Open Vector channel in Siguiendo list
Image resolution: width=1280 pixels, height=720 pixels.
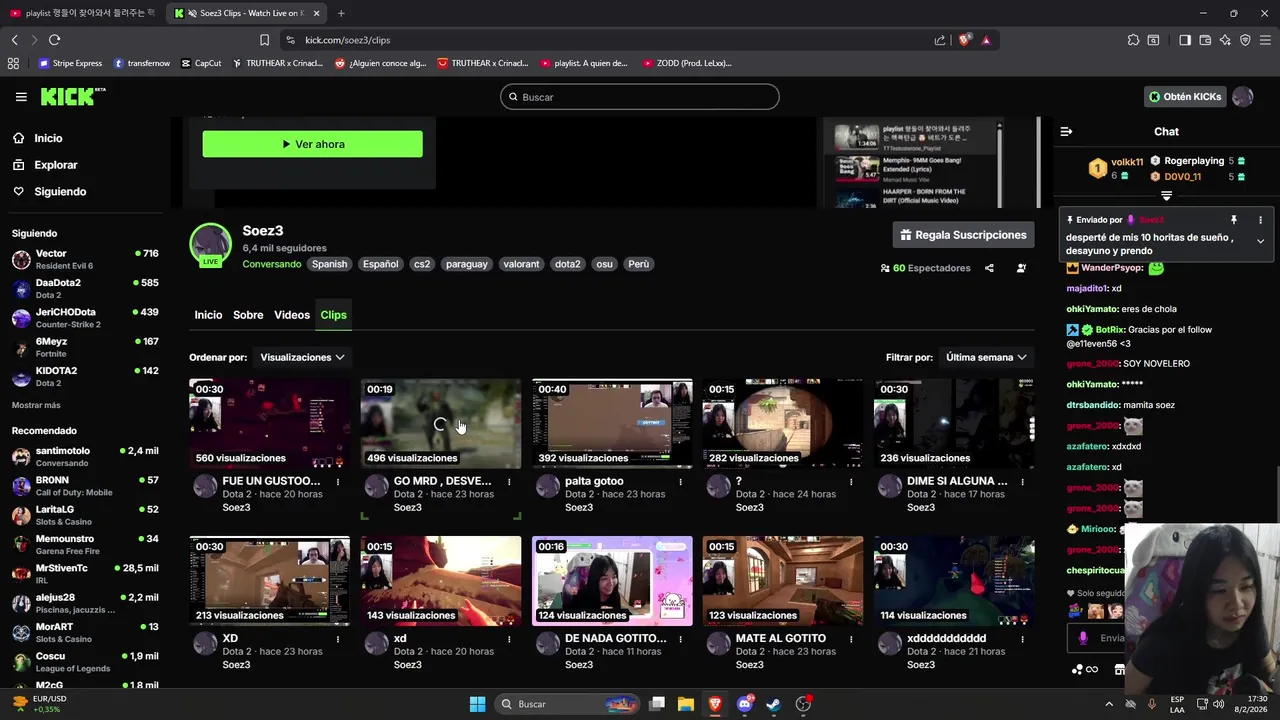[x=85, y=260]
